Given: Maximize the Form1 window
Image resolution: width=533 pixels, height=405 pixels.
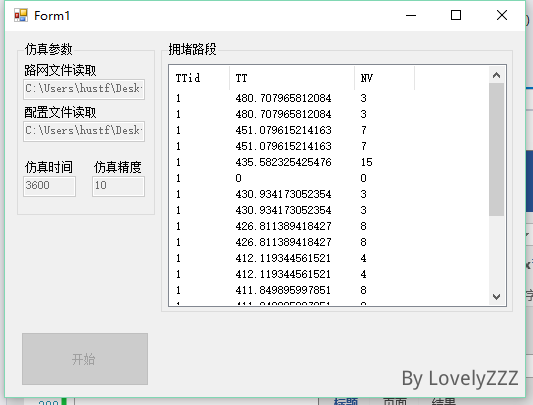Looking at the screenshot, I should click(456, 15).
